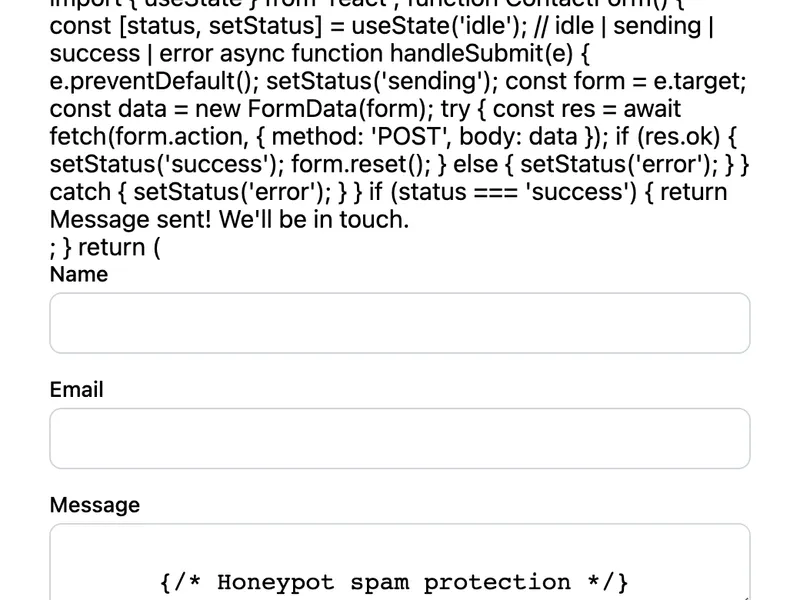Click inside the Message textarea

[x=400, y=560]
